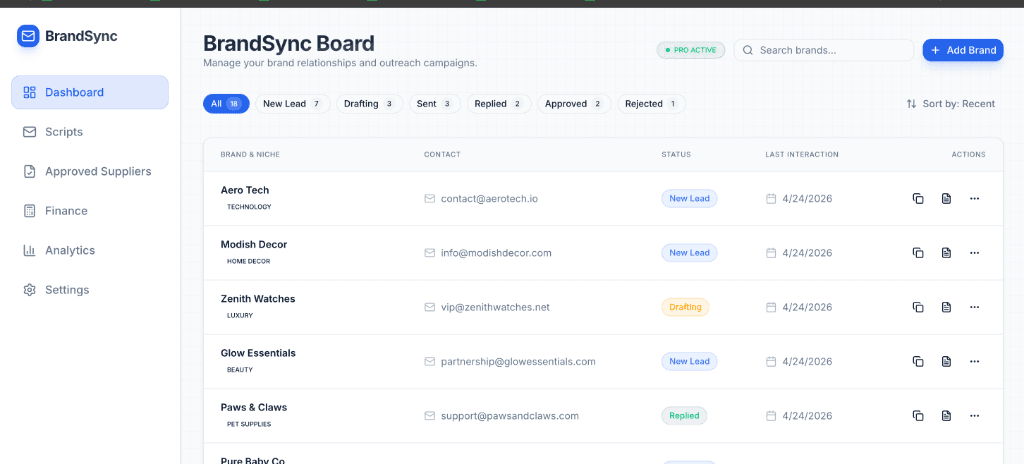
Task: Open document icon for Glow Essentials
Action: 946,361
